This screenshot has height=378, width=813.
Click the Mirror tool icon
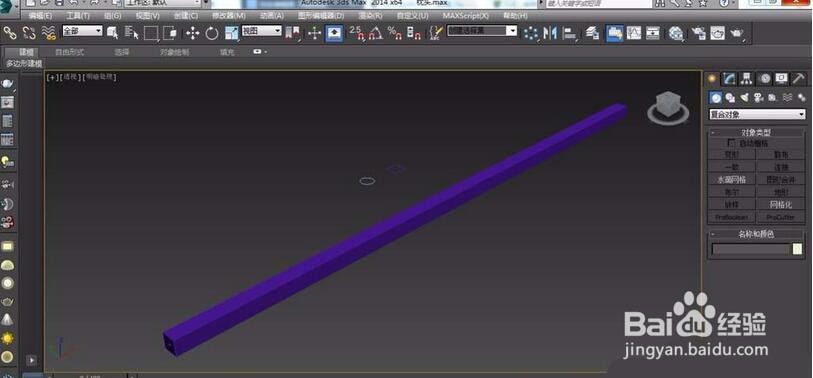point(550,33)
